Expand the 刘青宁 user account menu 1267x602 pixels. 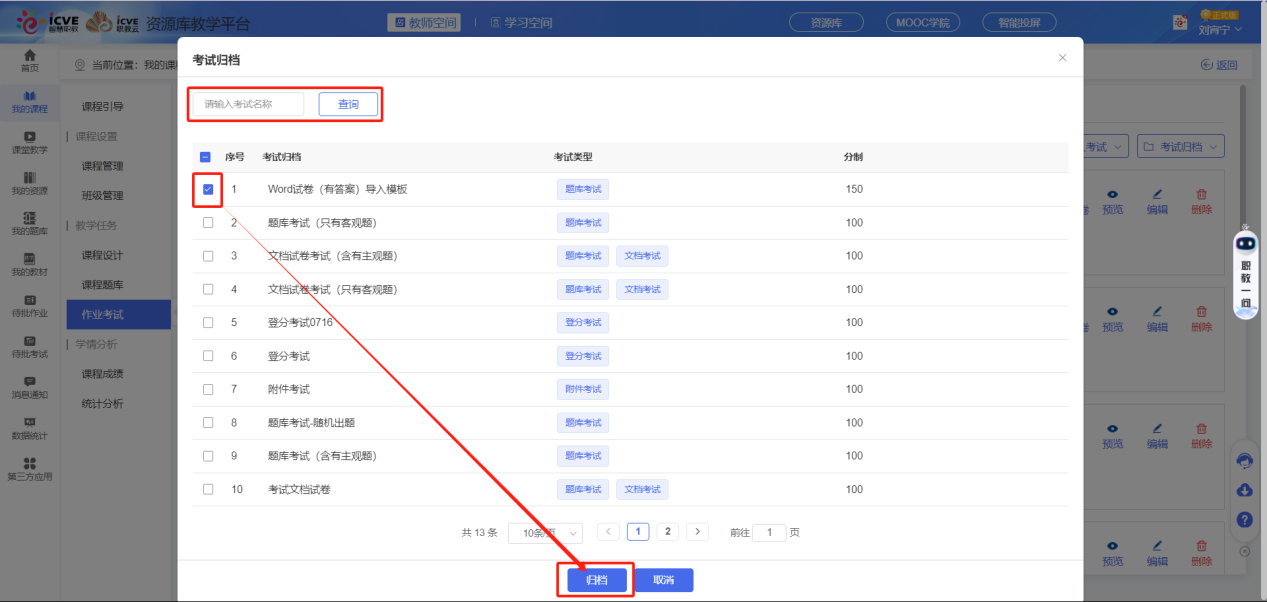pos(1220,29)
